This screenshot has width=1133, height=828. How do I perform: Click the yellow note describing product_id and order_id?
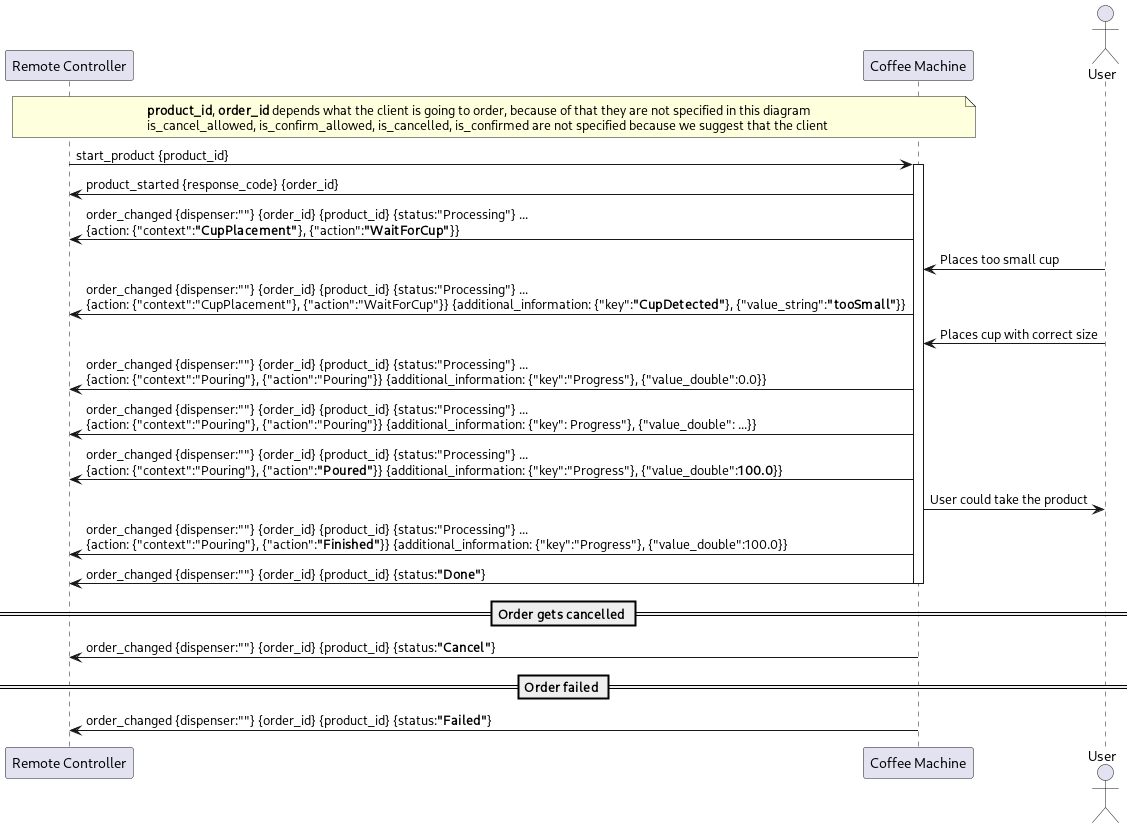(490, 117)
